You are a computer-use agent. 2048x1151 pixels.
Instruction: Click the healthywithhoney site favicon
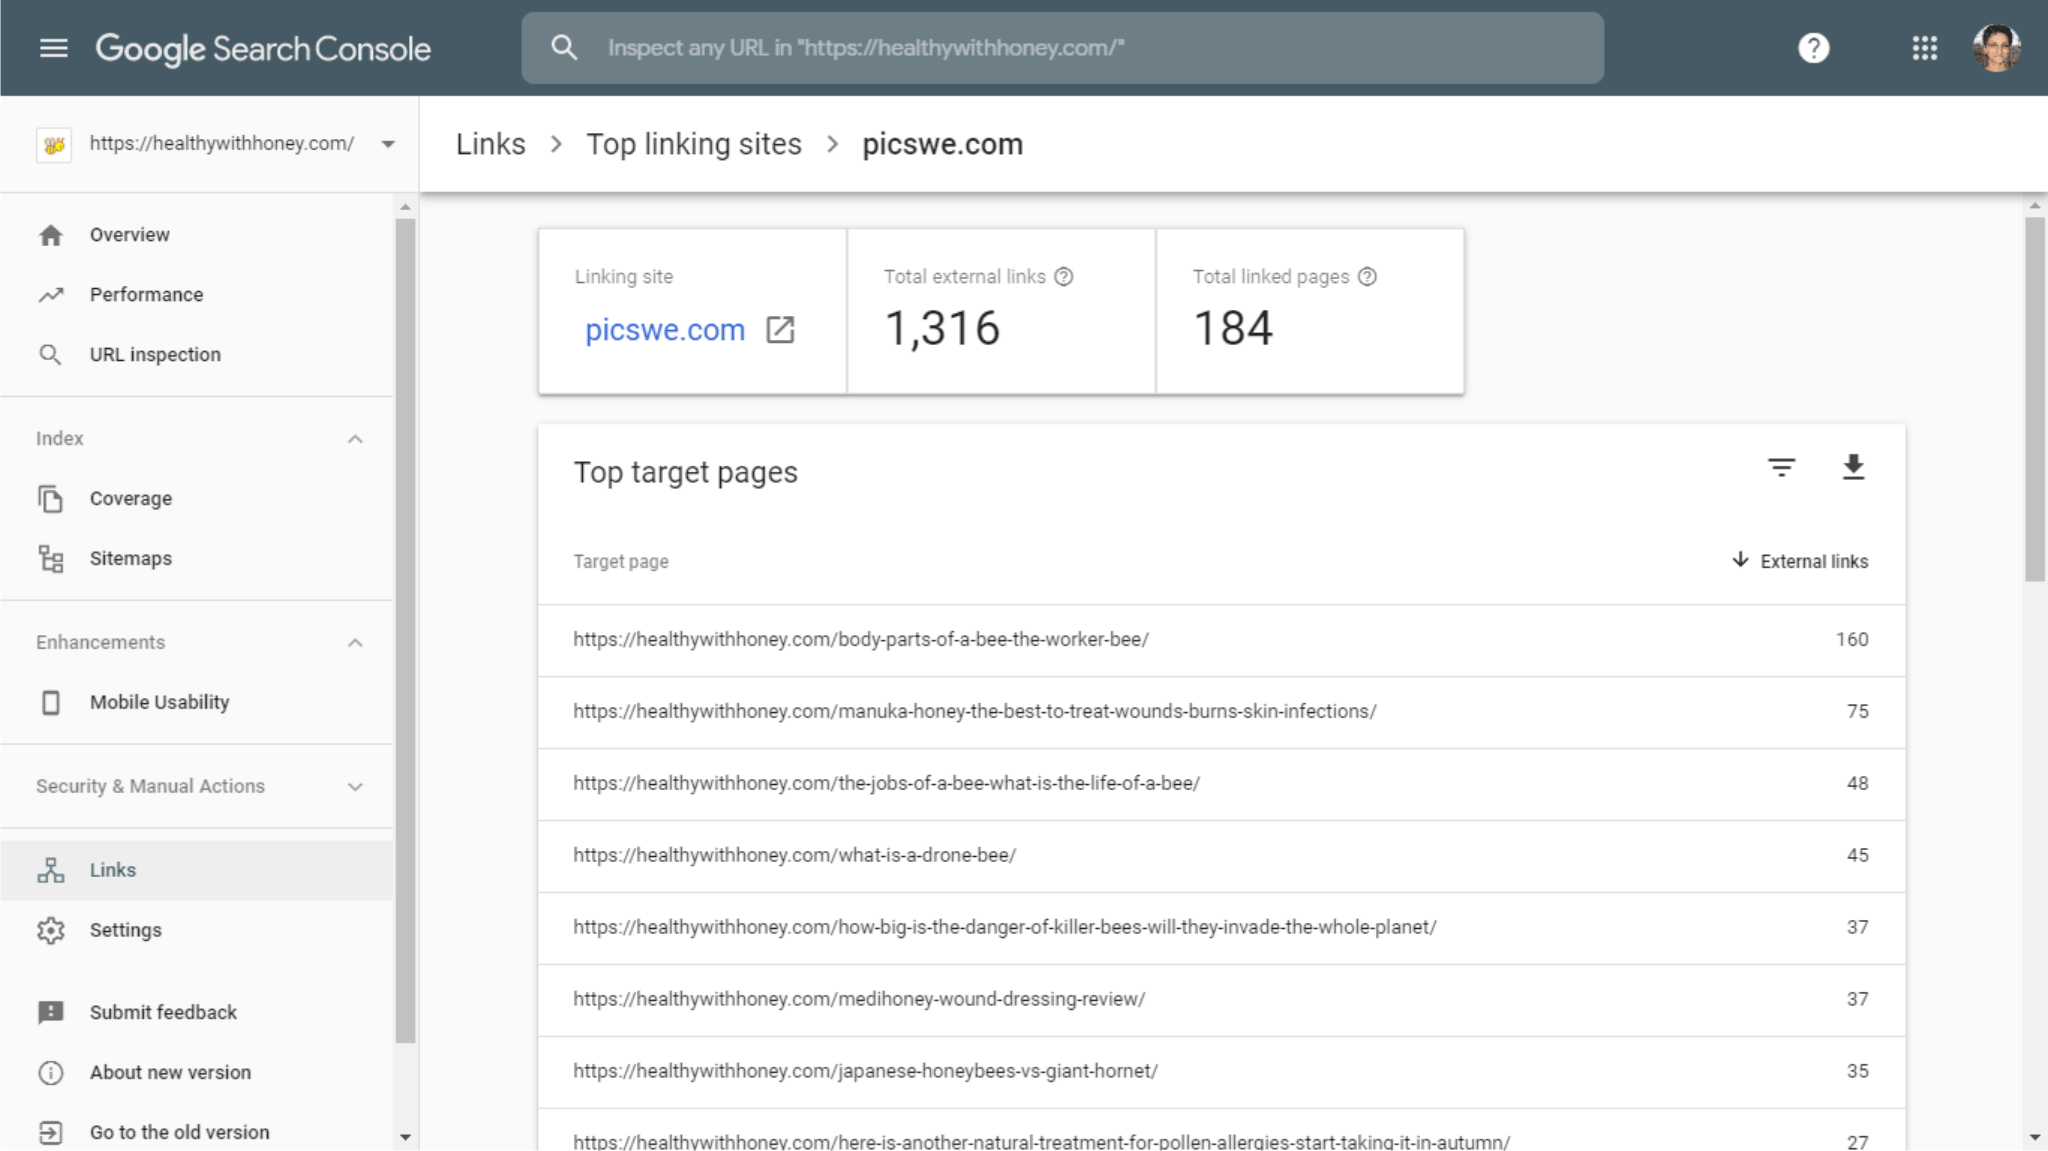[x=54, y=145]
